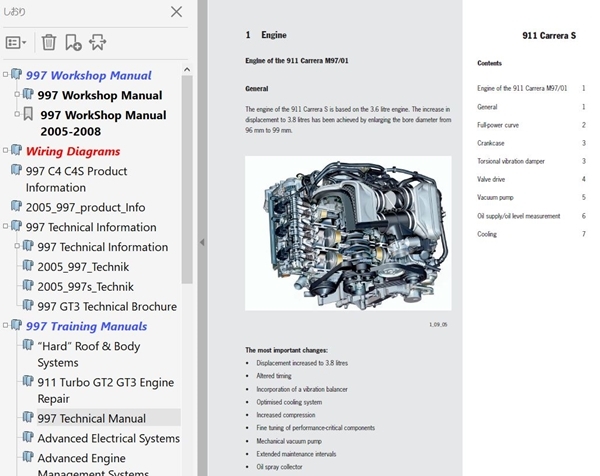The image size is (600, 476).
Task: Click the contents entry 'Cooling'
Action: click(x=487, y=234)
